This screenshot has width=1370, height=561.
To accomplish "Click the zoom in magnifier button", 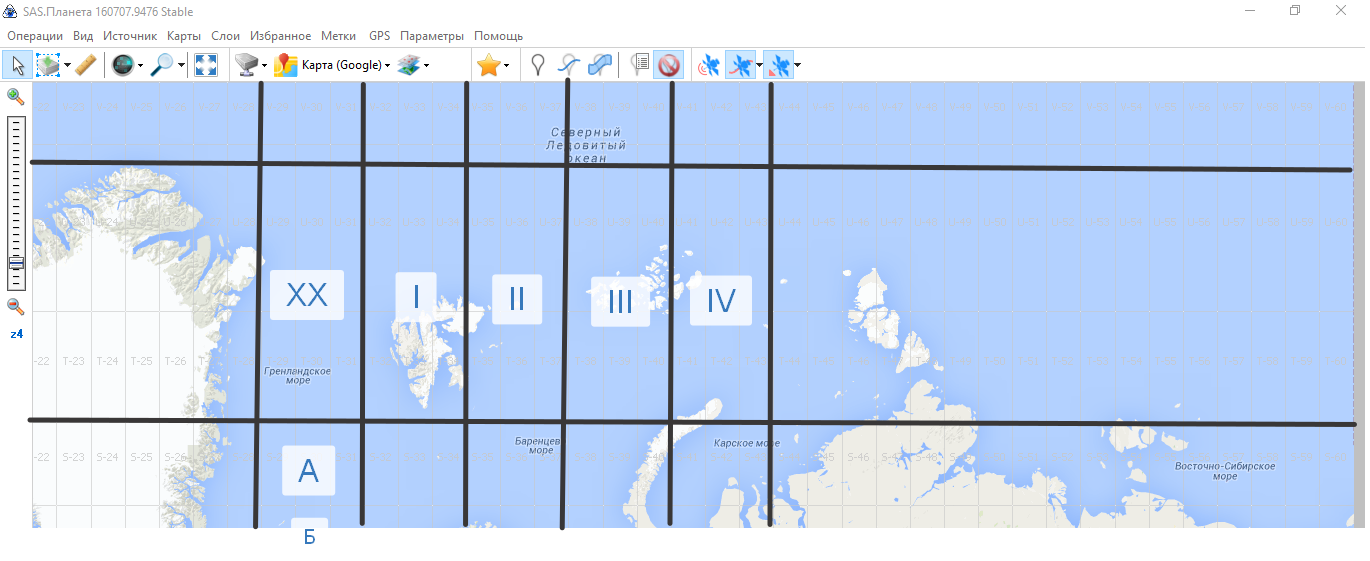I will click(15, 97).
